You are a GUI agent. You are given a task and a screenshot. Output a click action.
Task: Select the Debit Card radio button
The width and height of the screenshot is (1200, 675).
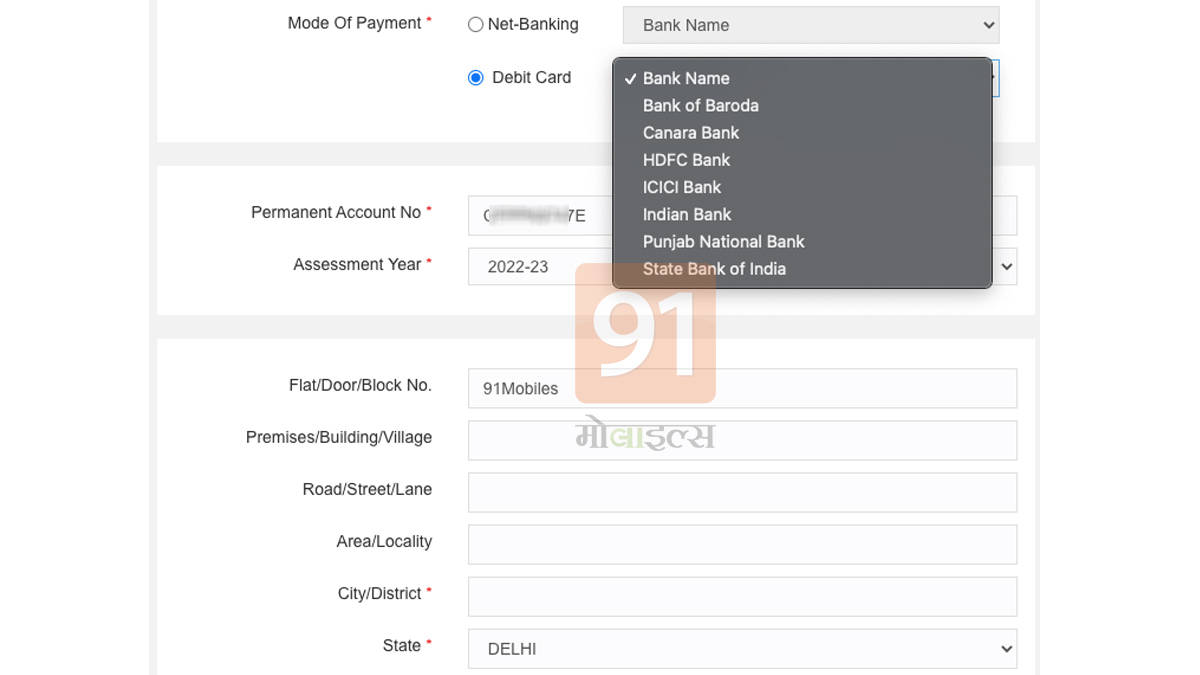pos(475,77)
